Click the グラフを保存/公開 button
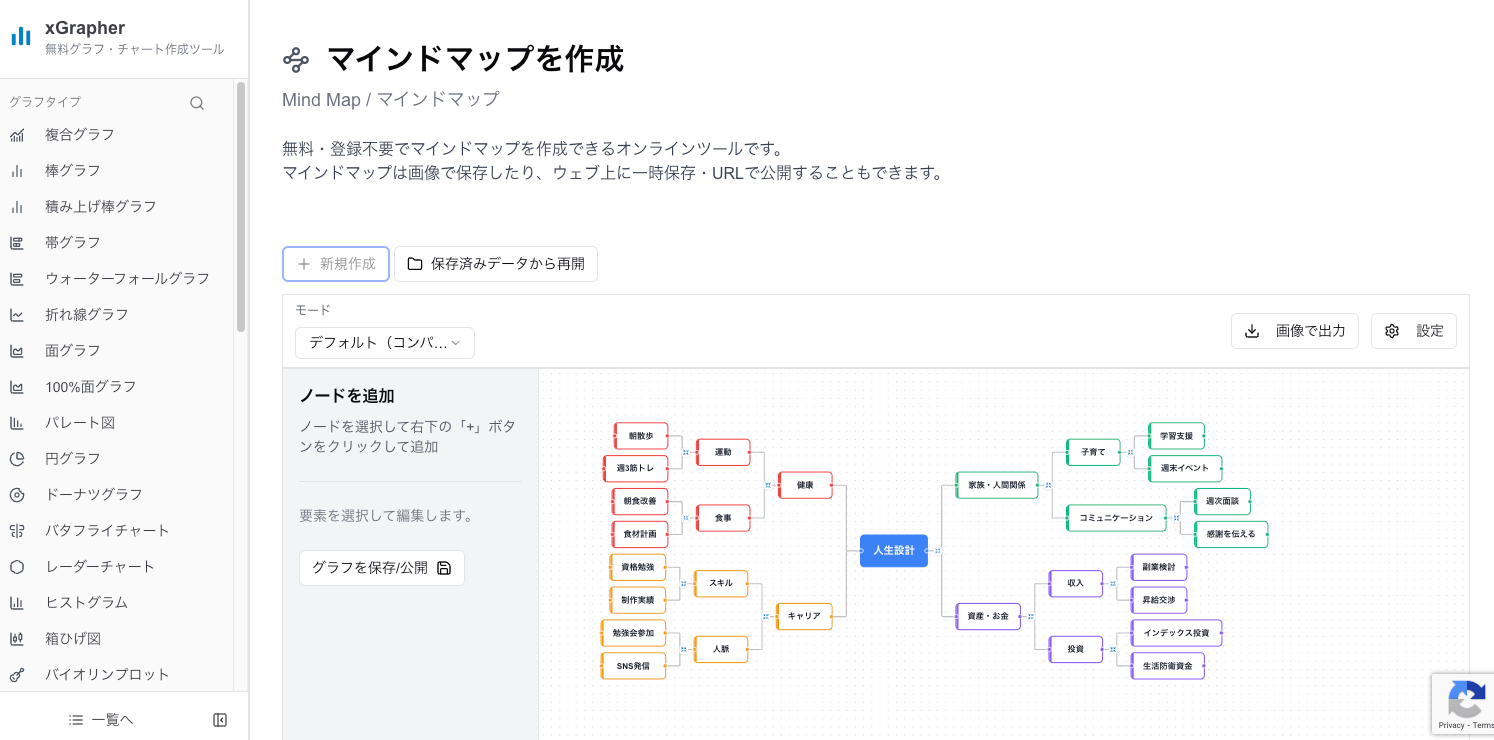This screenshot has width=1494, height=740. (x=381, y=567)
